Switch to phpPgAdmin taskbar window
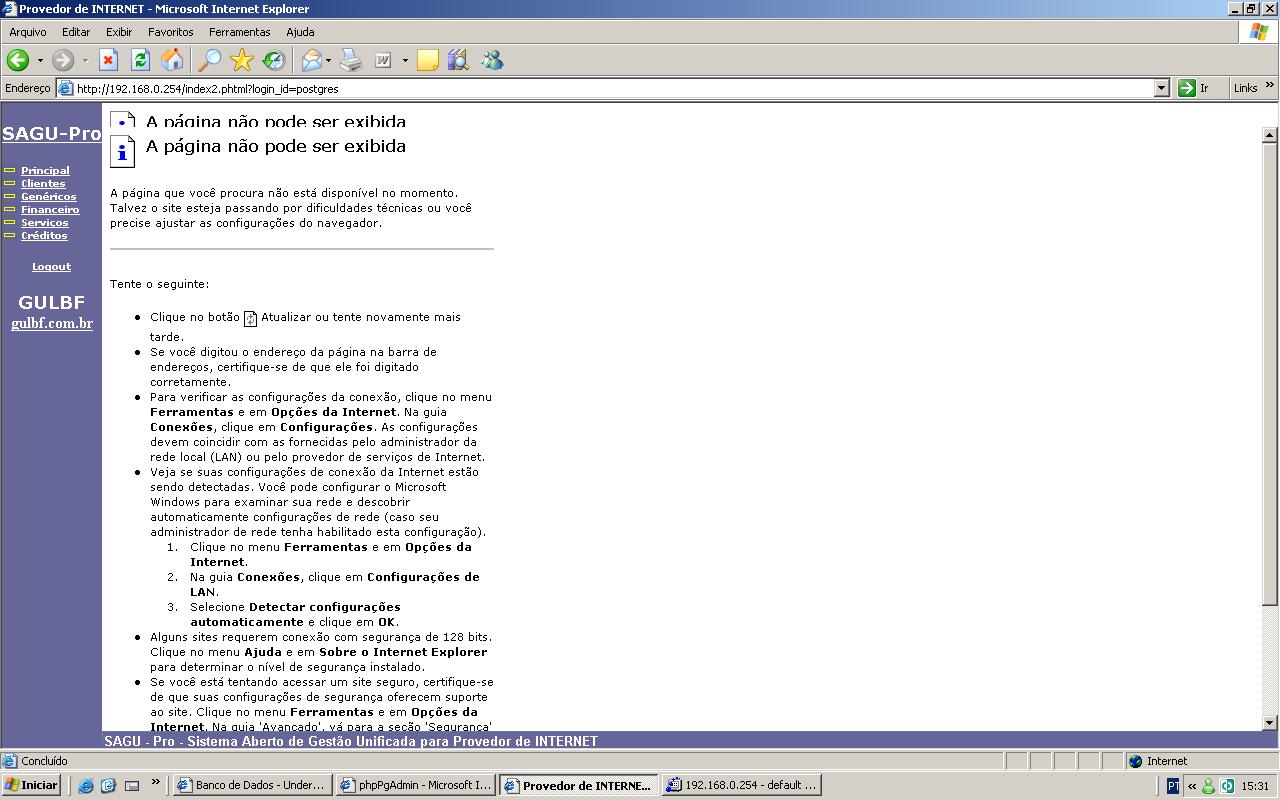This screenshot has width=1280, height=800. click(415, 785)
